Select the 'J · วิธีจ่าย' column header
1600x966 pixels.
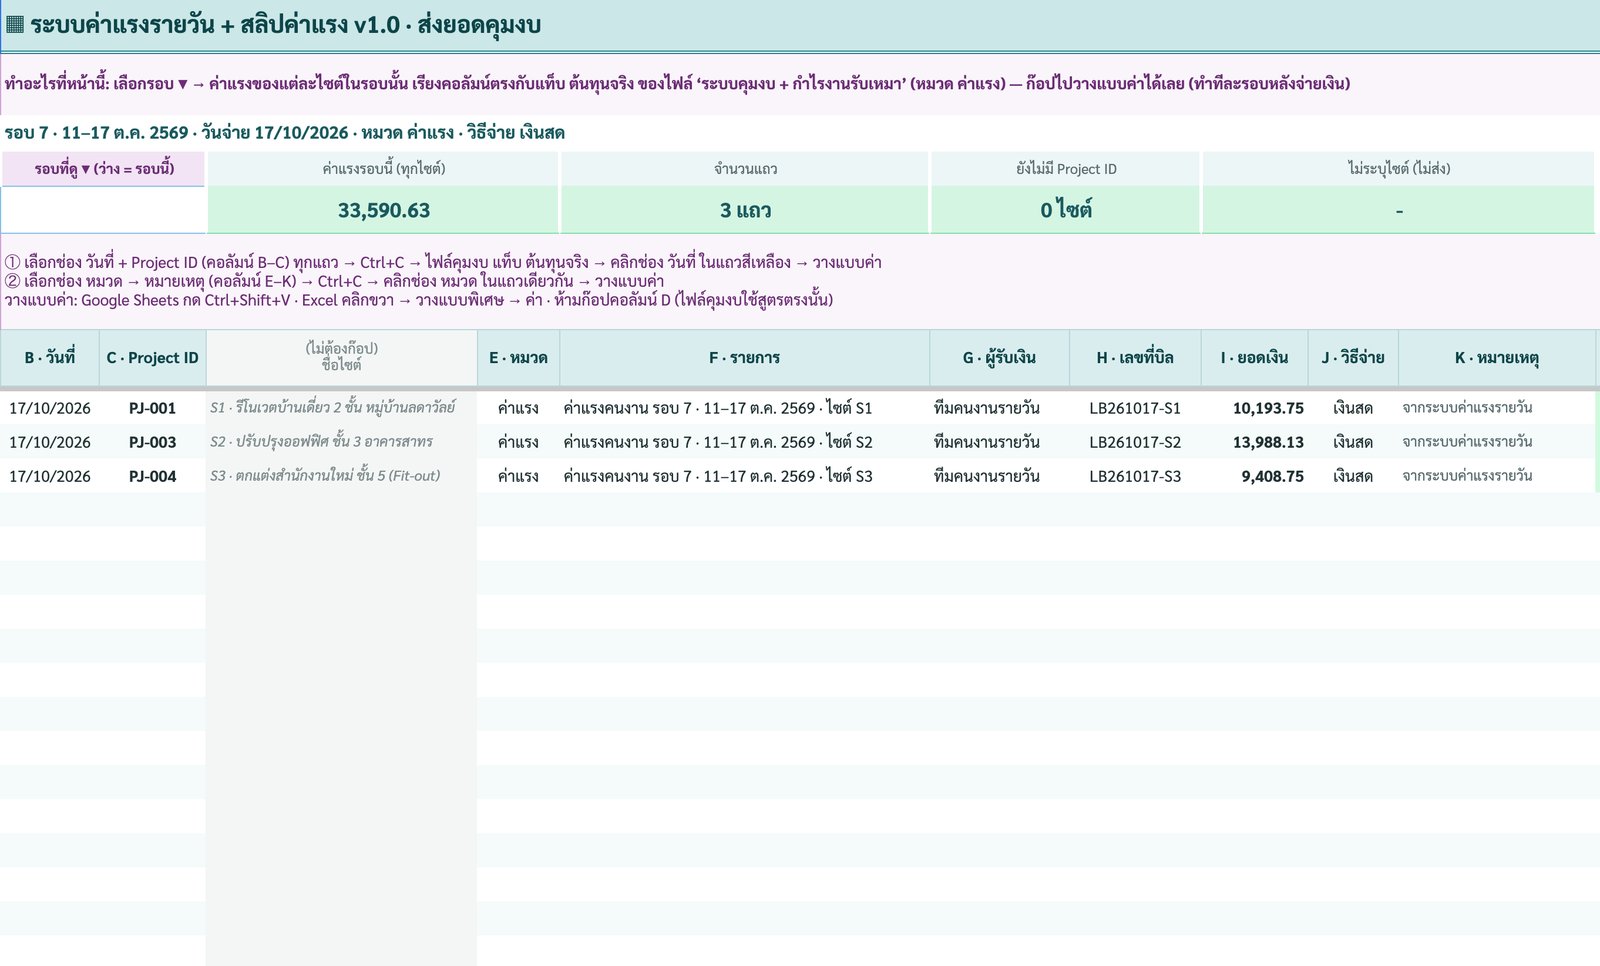click(1353, 358)
